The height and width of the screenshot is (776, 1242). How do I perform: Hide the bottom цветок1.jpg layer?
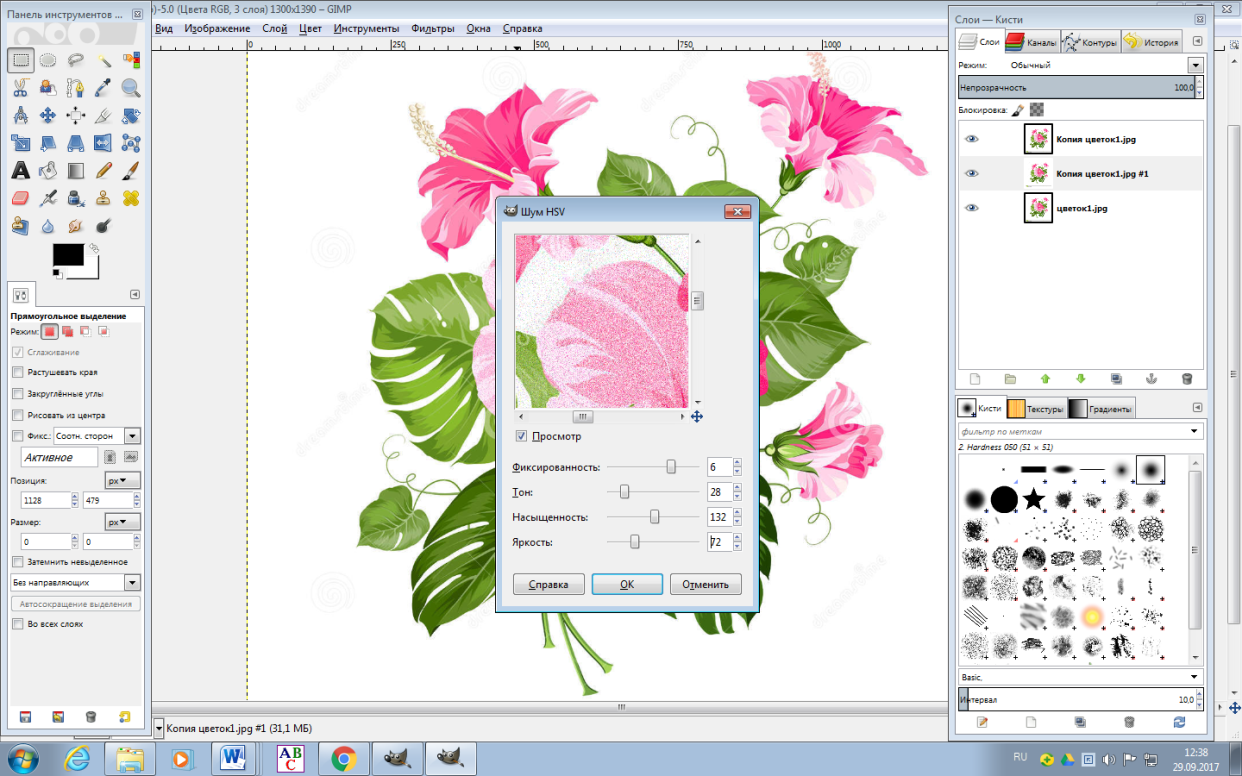pos(971,208)
